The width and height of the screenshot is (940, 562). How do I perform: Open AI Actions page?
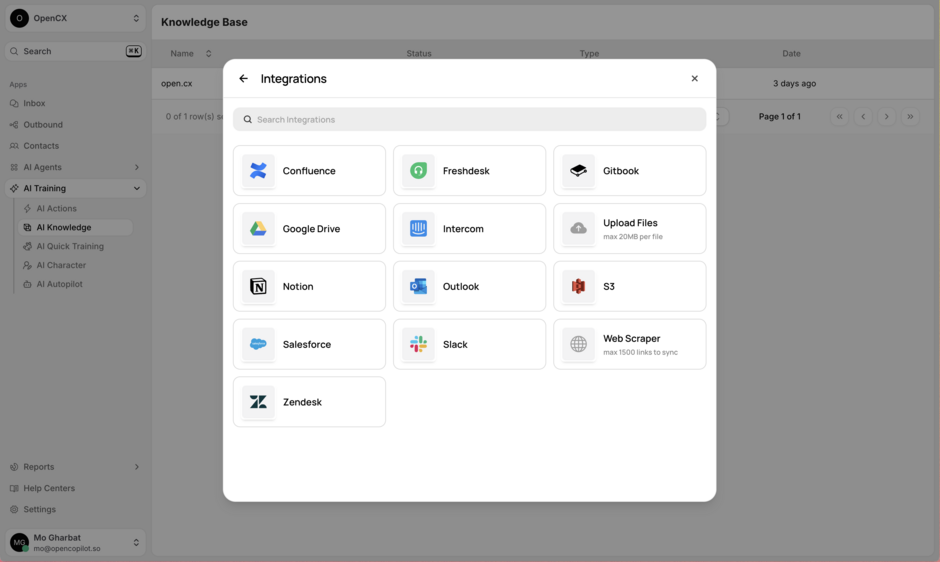tap(56, 209)
